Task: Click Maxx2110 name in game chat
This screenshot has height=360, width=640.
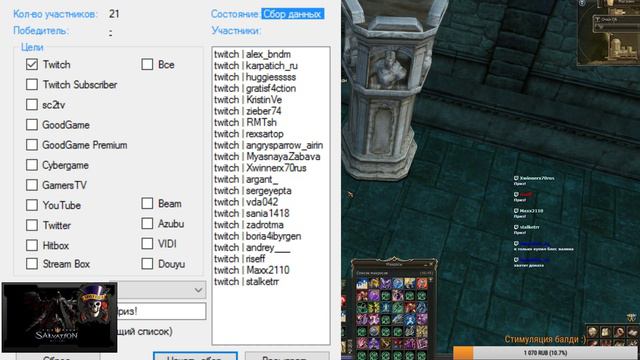Action: coord(531,211)
